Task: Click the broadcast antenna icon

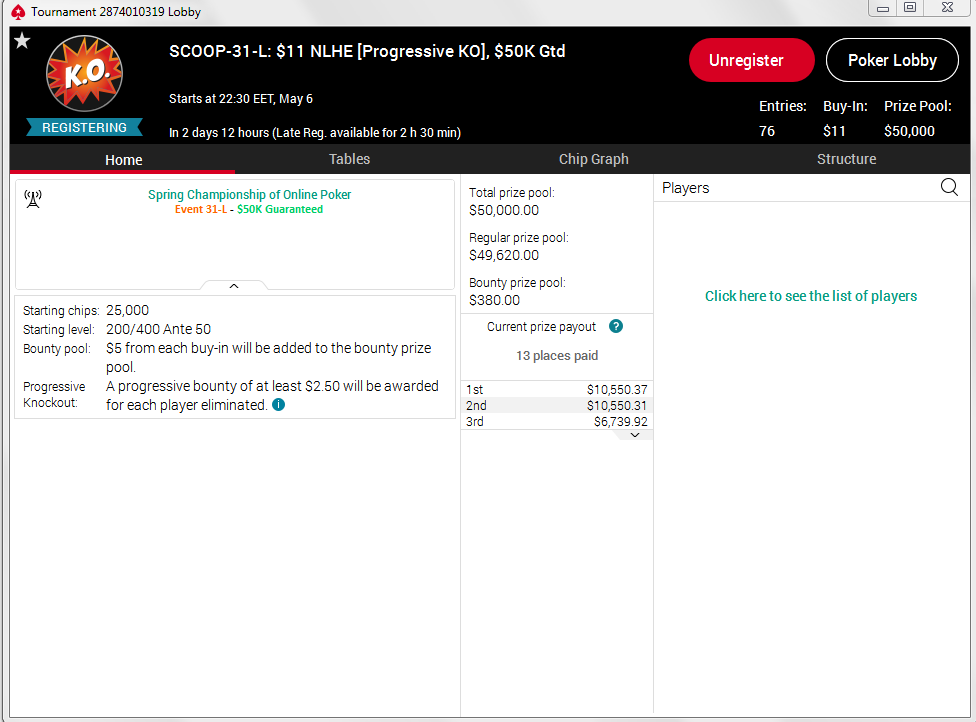Action: 32,199
